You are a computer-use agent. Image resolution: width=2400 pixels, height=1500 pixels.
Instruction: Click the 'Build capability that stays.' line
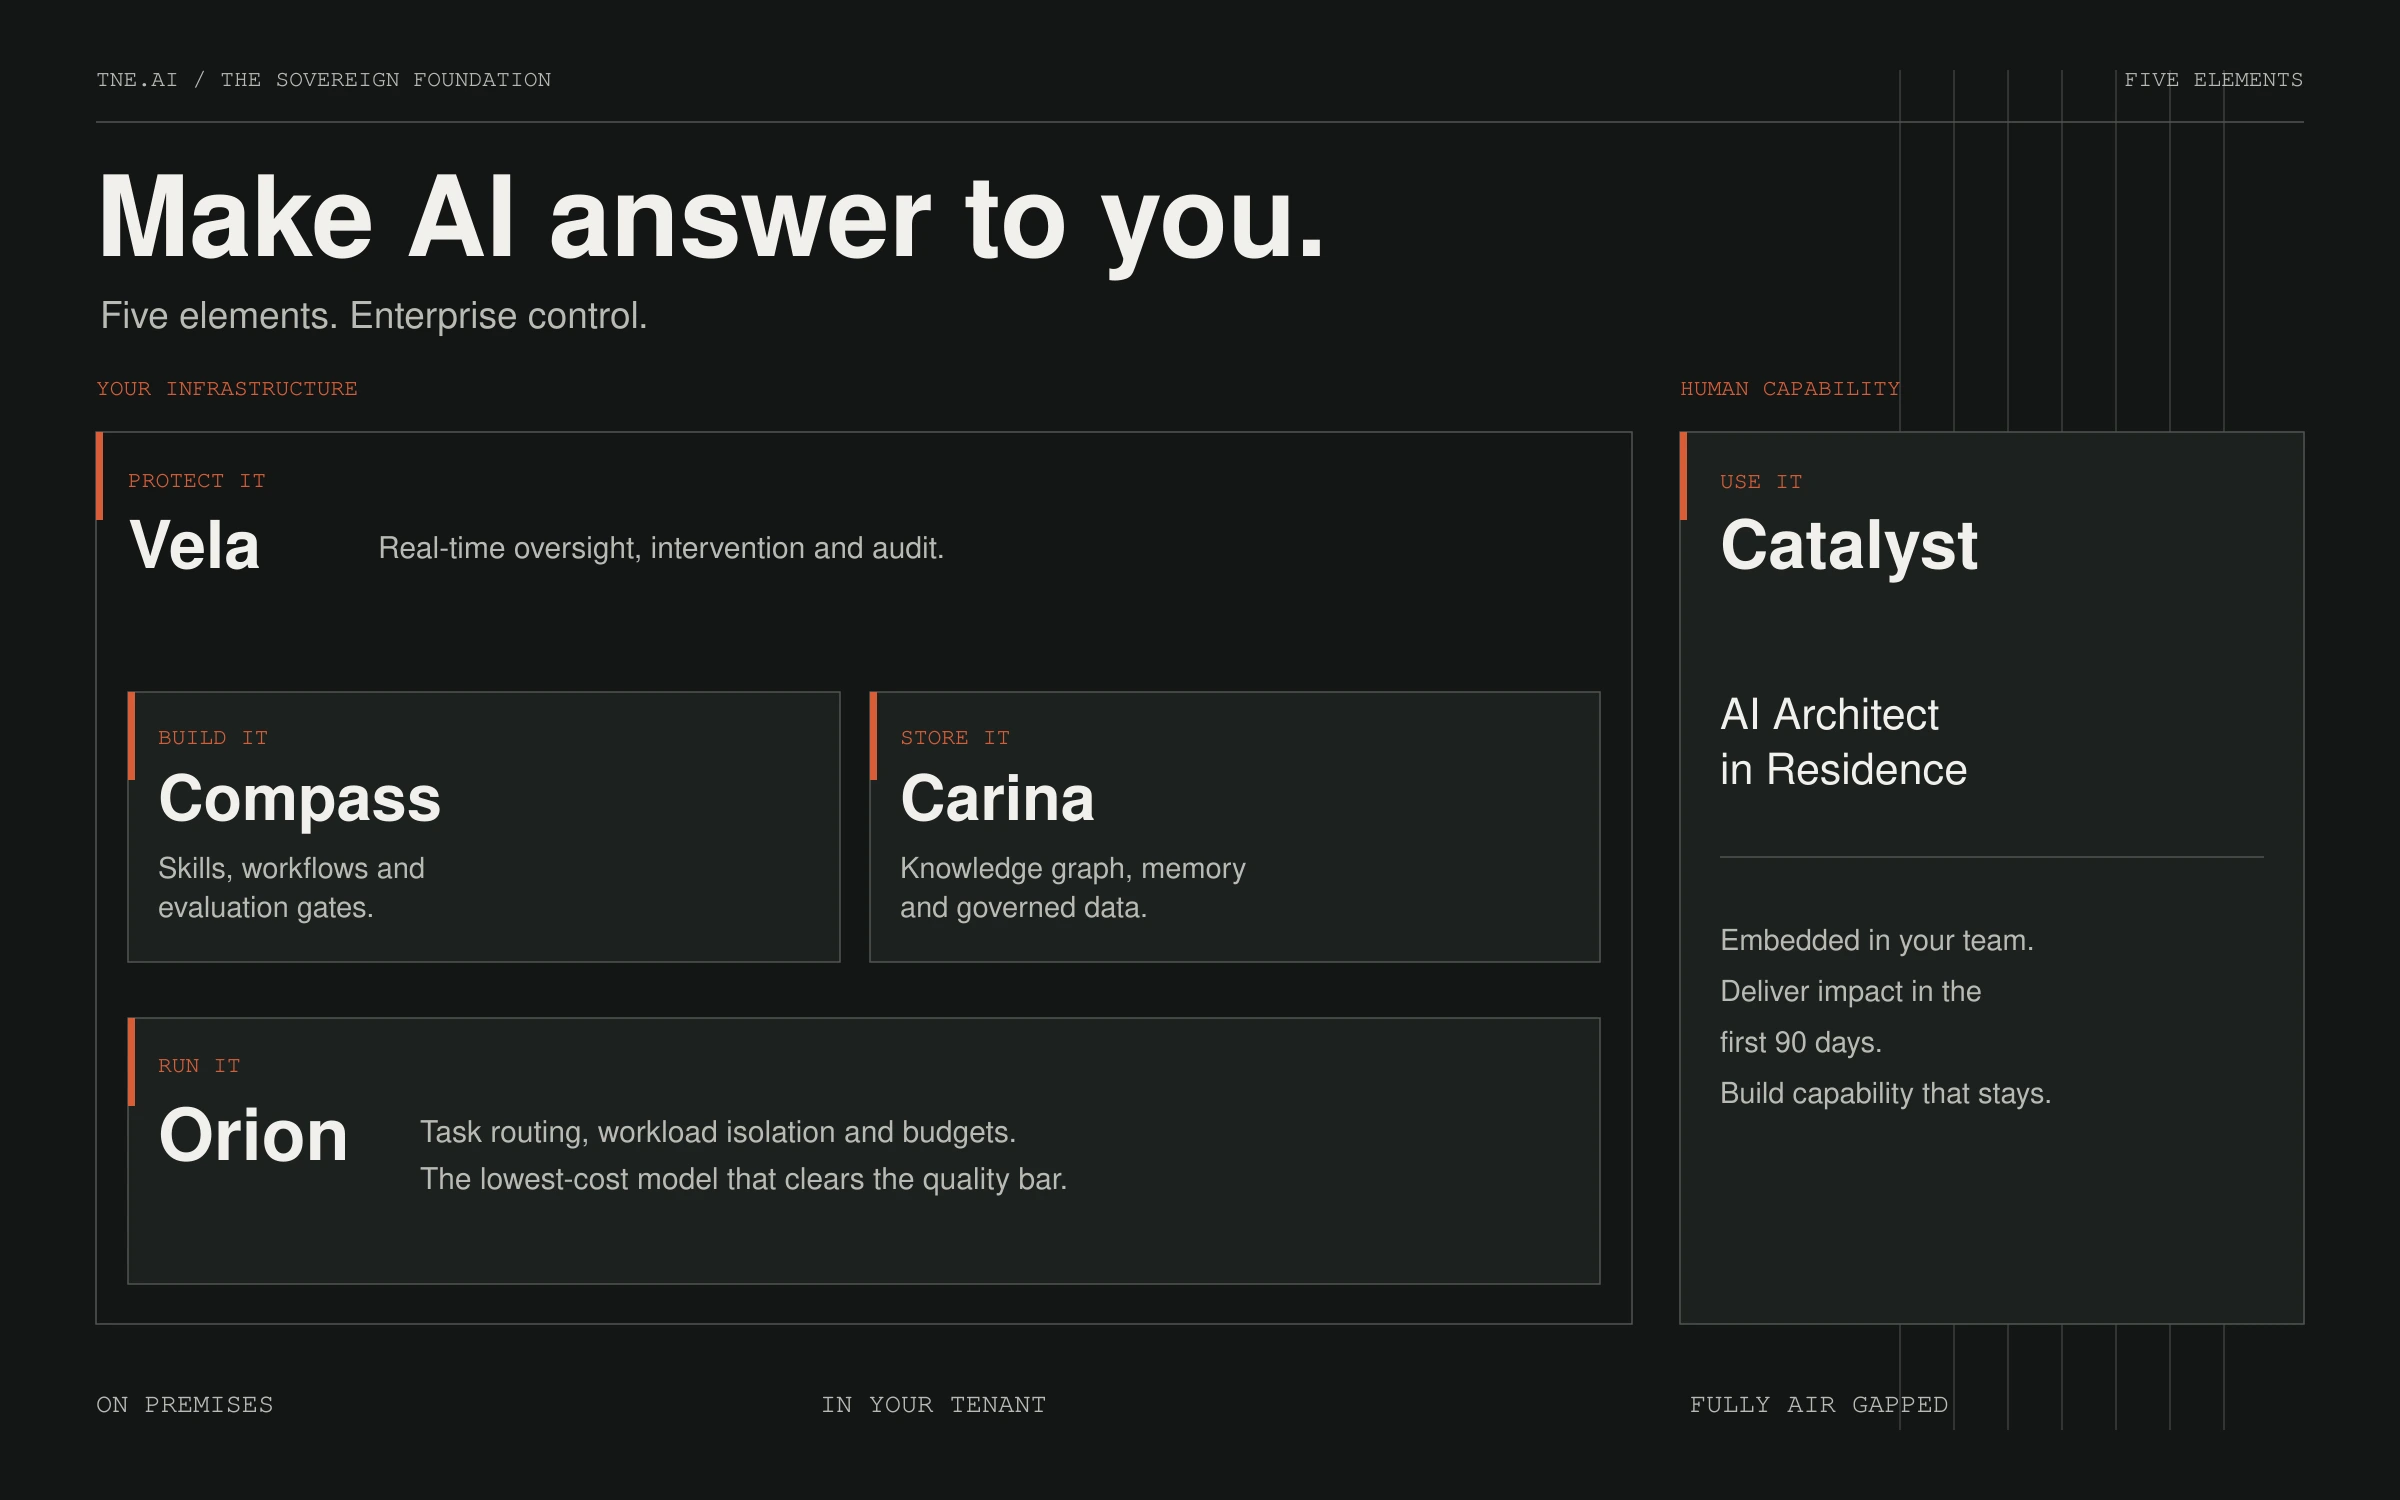click(1886, 1093)
